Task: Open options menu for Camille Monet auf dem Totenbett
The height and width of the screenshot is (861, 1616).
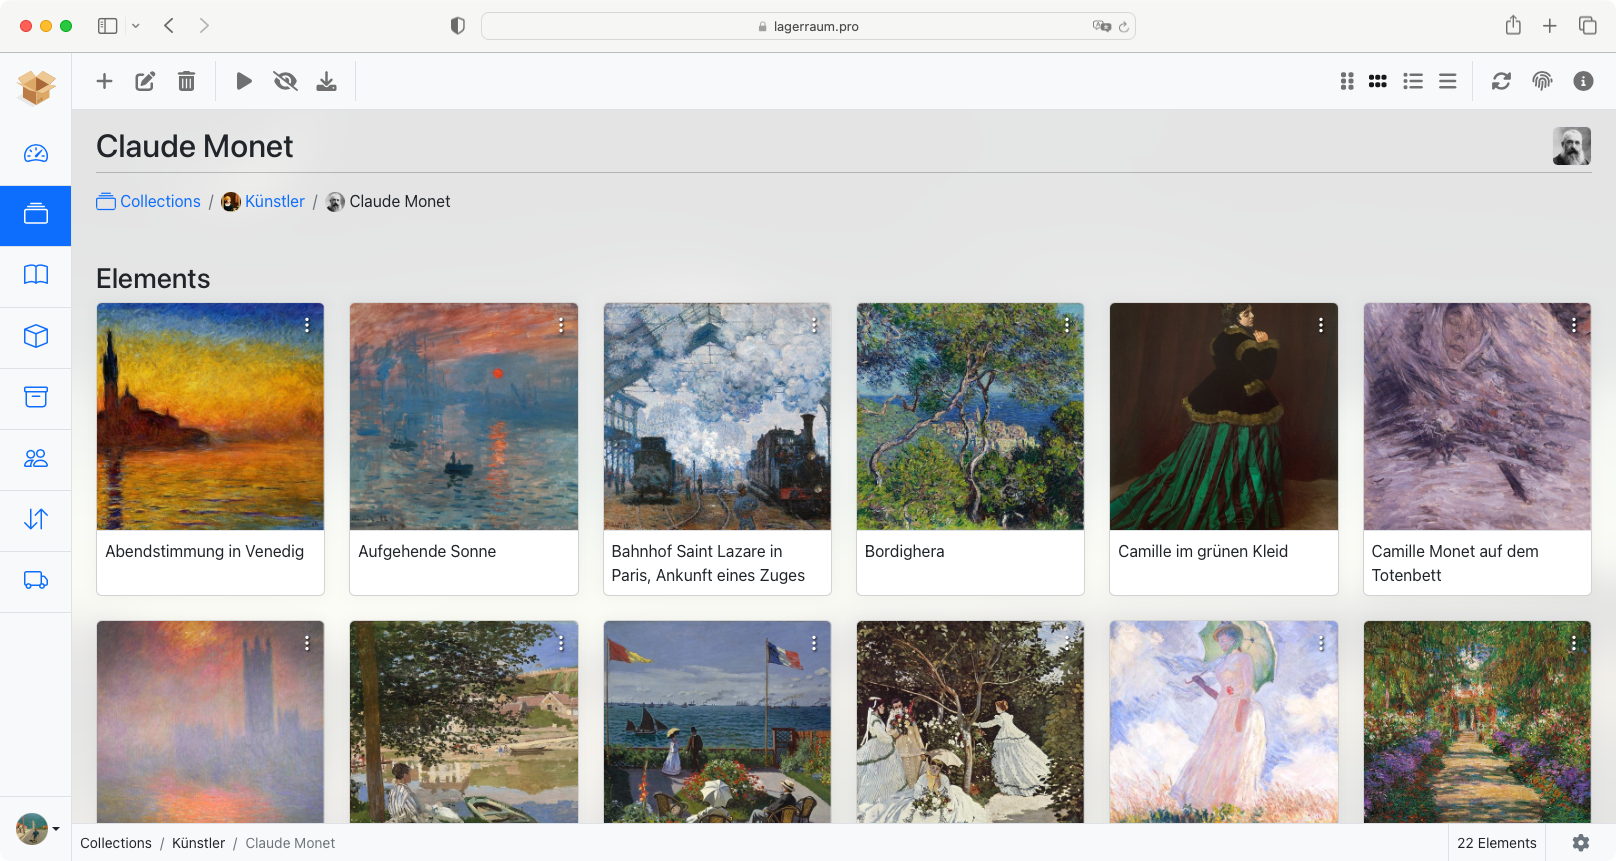Action: tap(1574, 325)
